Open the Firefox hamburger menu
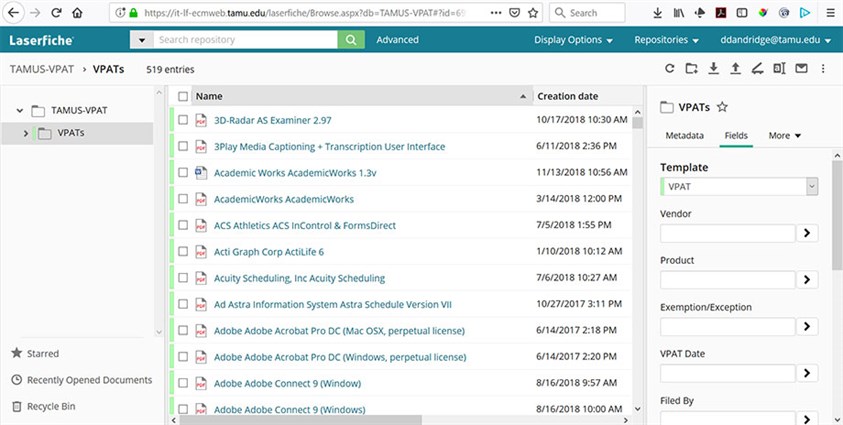The width and height of the screenshot is (843, 425). coord(831,13)
